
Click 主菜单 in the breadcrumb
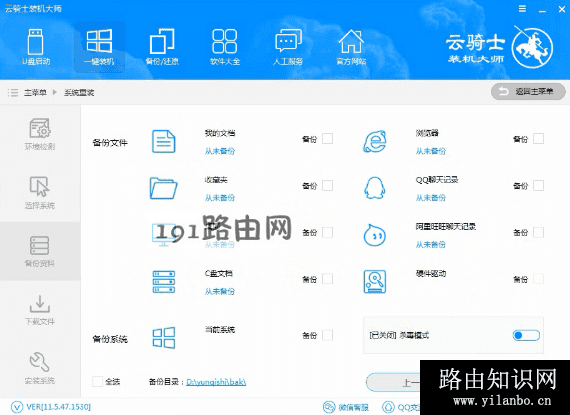35,93
